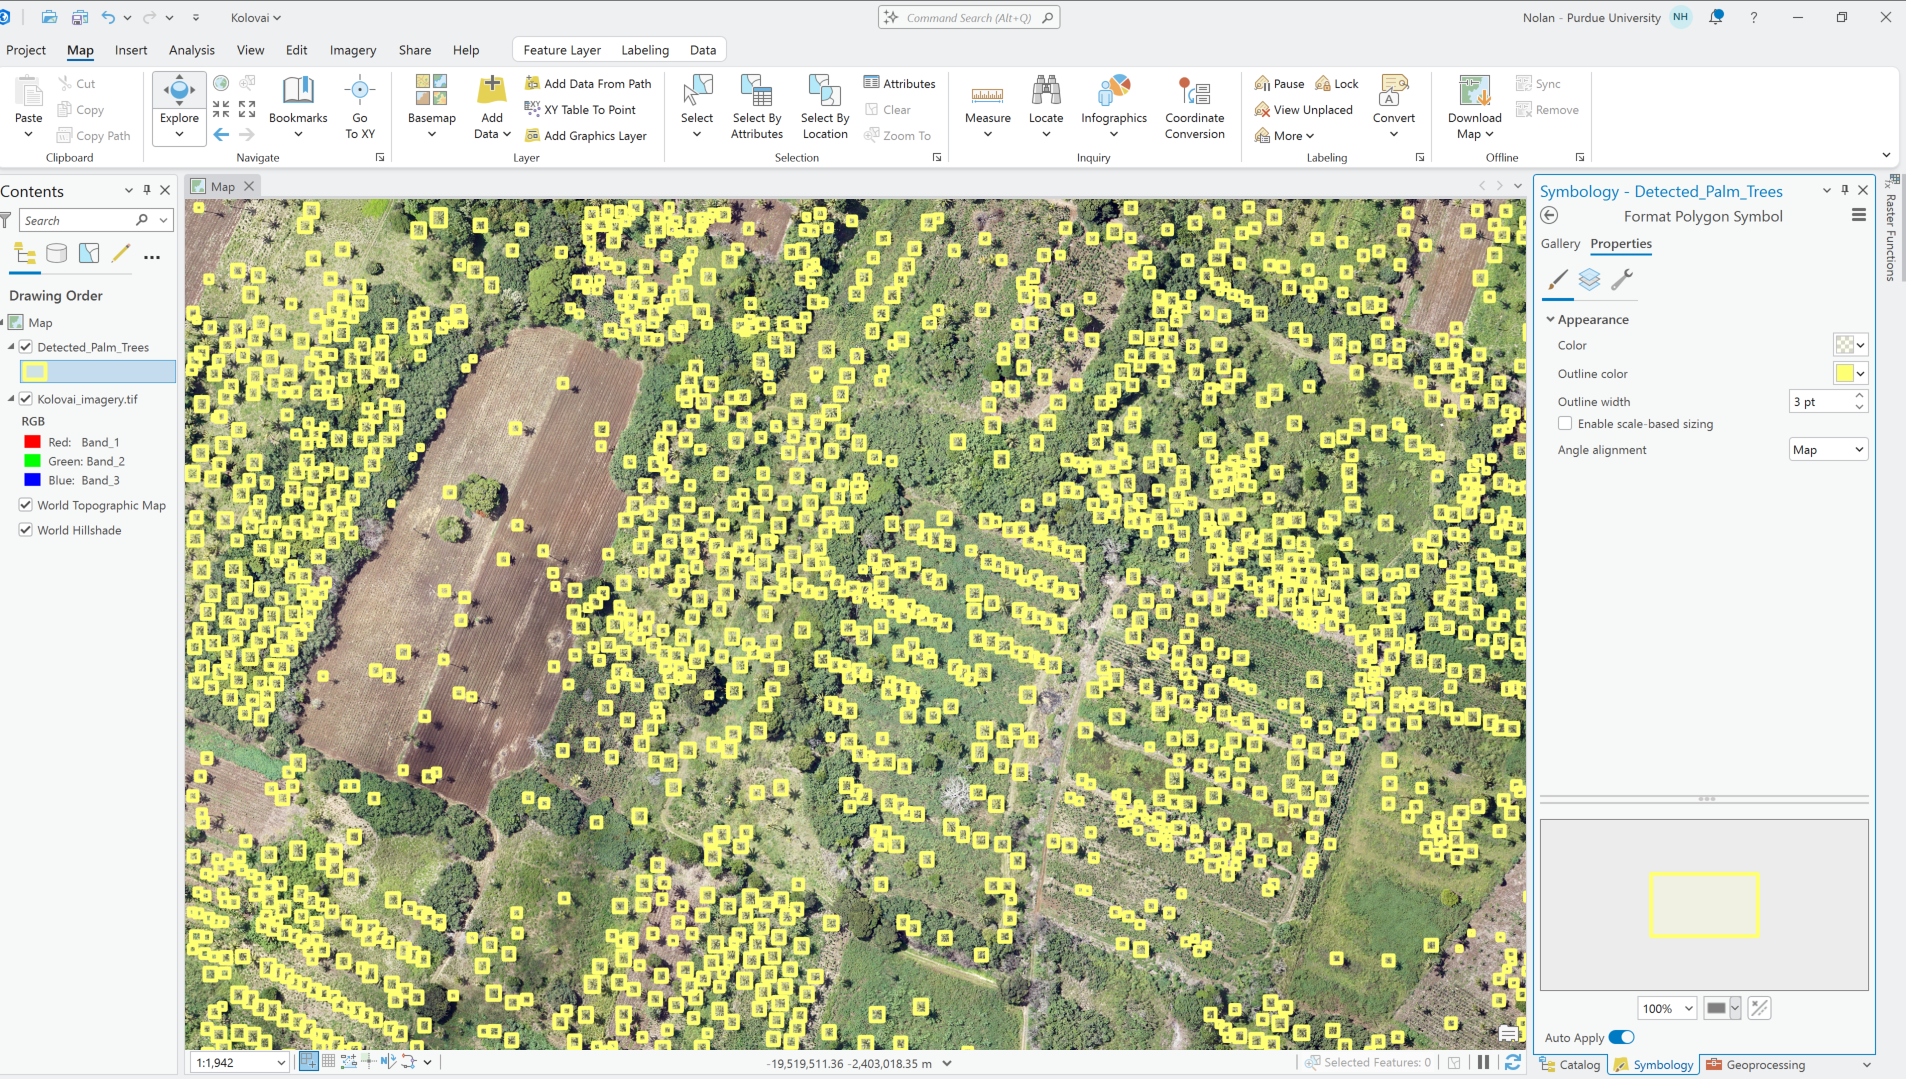The height and width of the screenshot is (1079, 1906).
Task: Open the map scale dropdown
Action: coord(281,1063)
